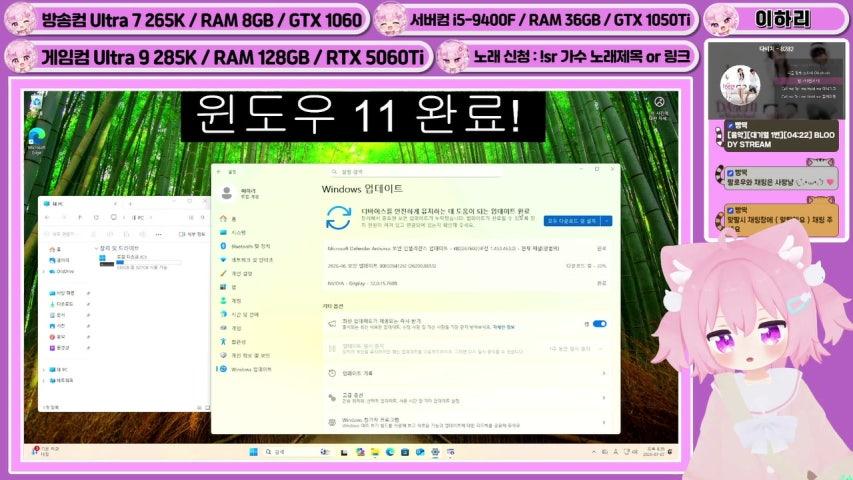The image size is (853, 480).
Task: Open 사진 folder in Explorer sidebar
Action: pos(57,326)
